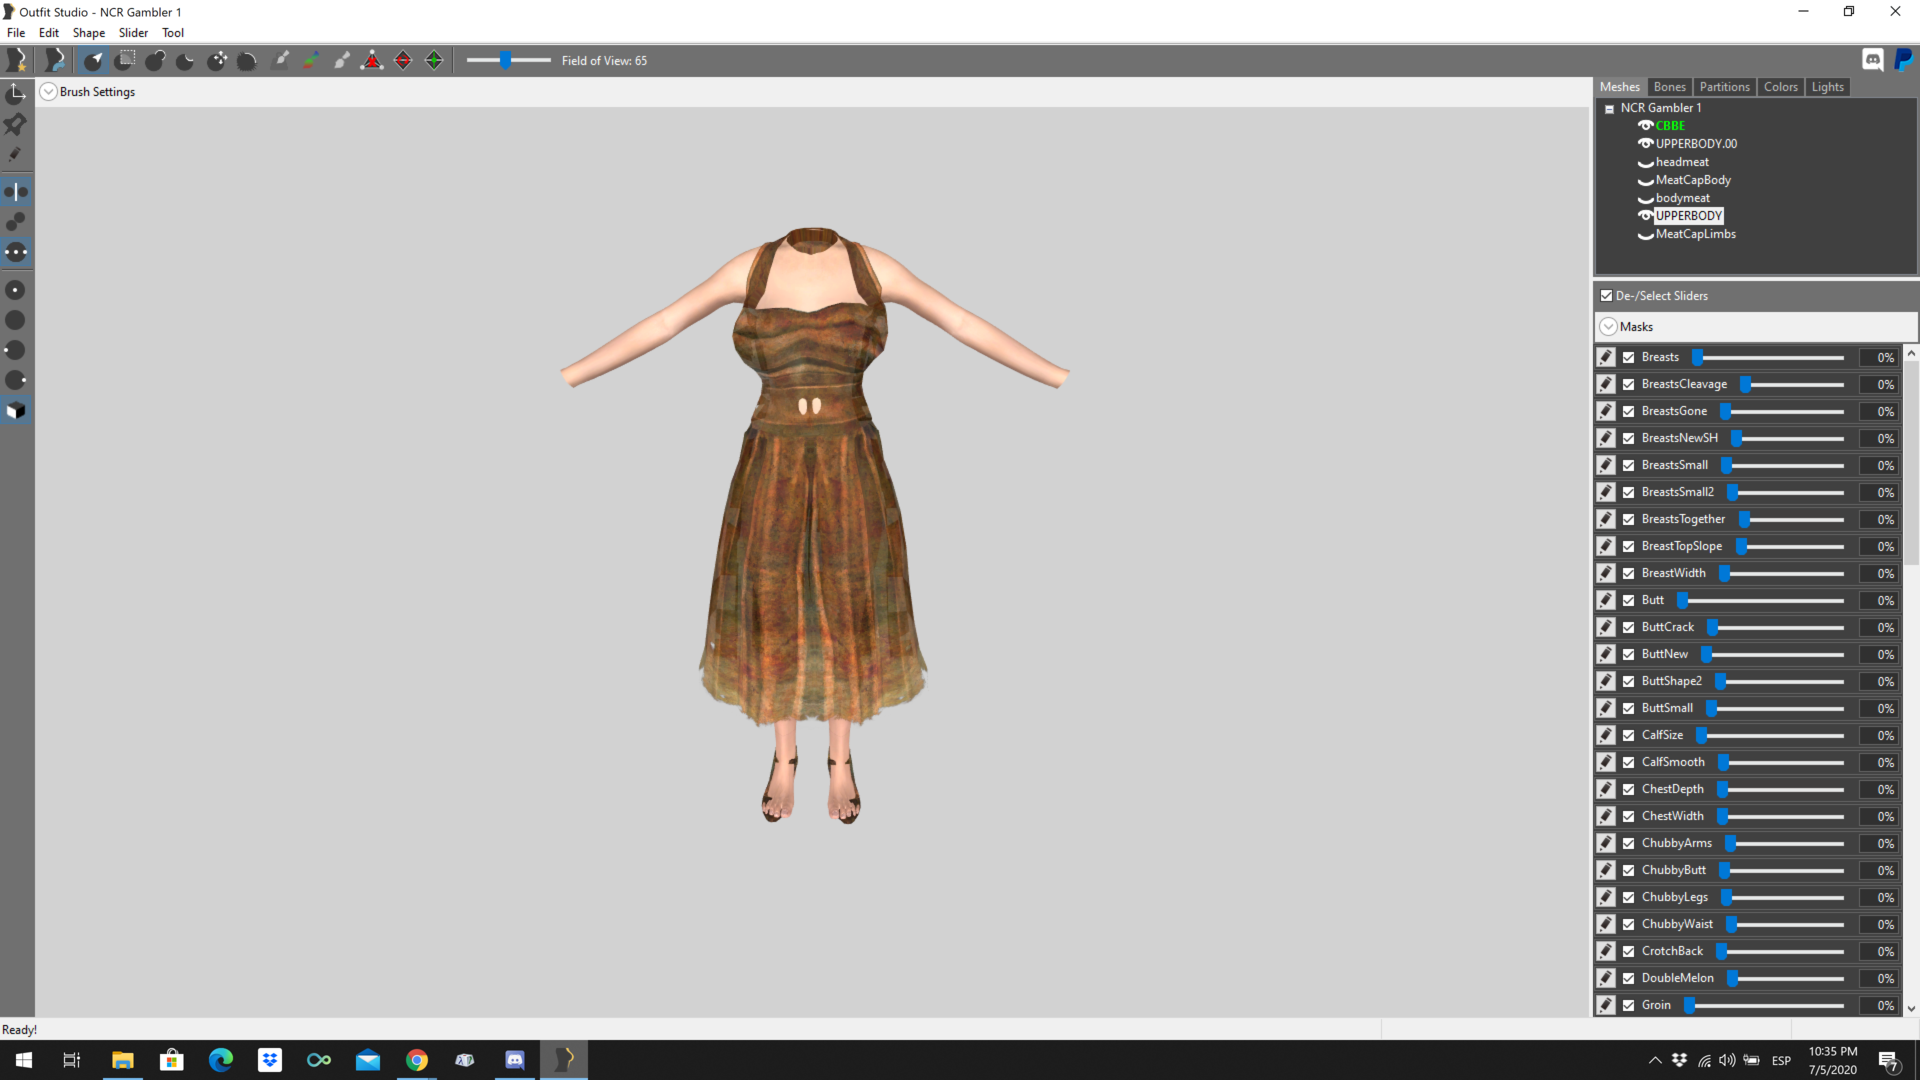Activate the green Split Edge tool

tap(434, 61)
